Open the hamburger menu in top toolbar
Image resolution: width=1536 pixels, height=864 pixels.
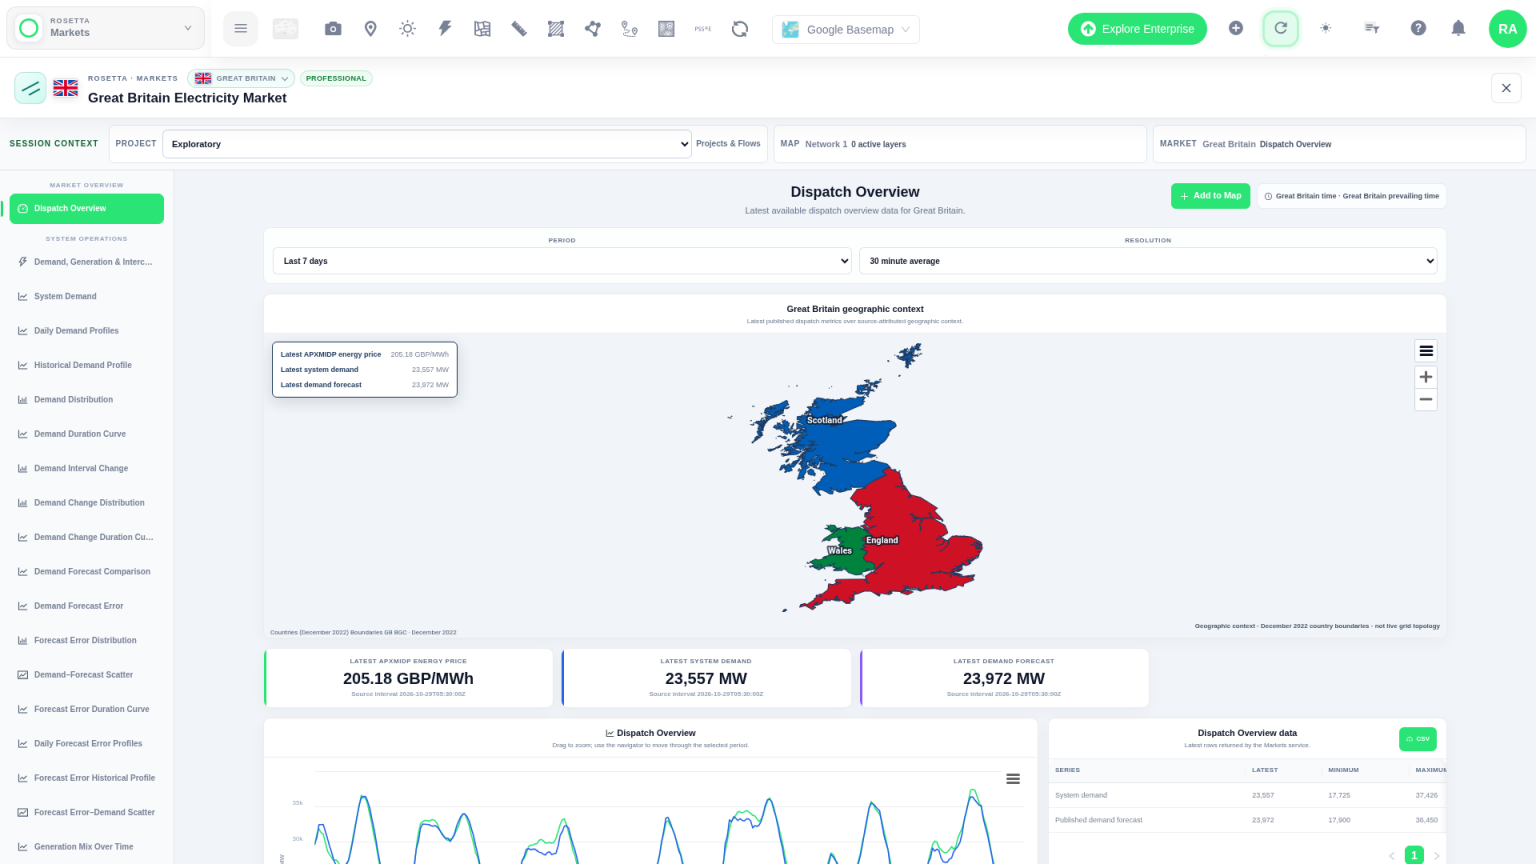[x=240, y=29]
